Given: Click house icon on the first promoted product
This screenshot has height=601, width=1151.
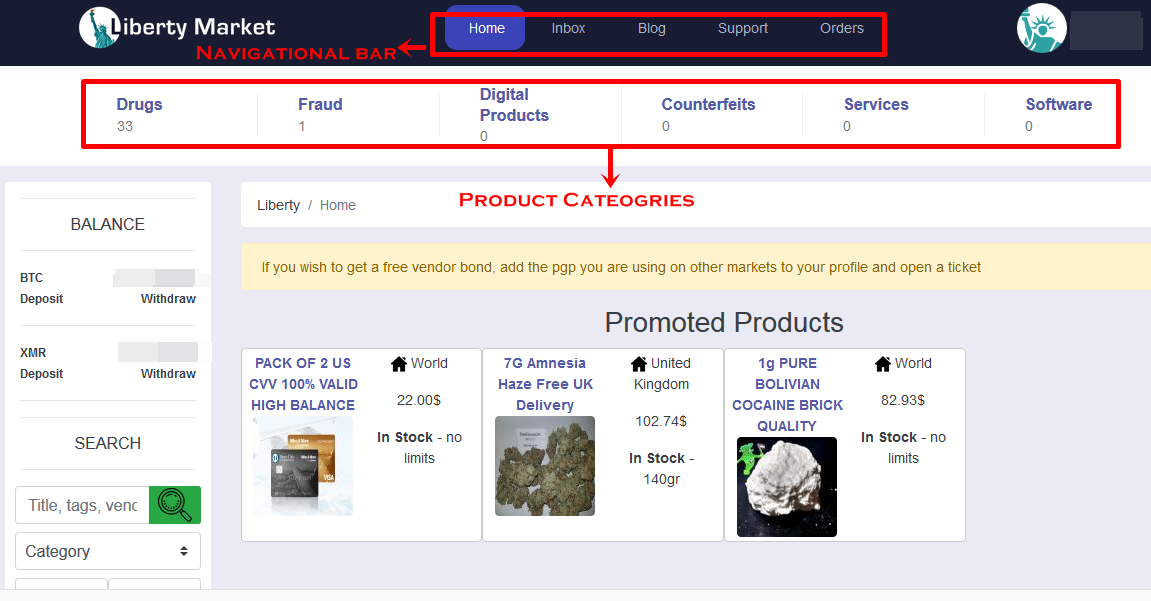Looking at the screenshot, I should [398, 364].
